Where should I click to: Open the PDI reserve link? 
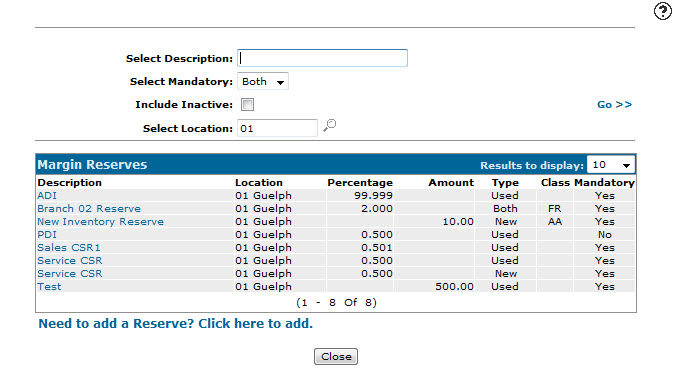point(47,235)
